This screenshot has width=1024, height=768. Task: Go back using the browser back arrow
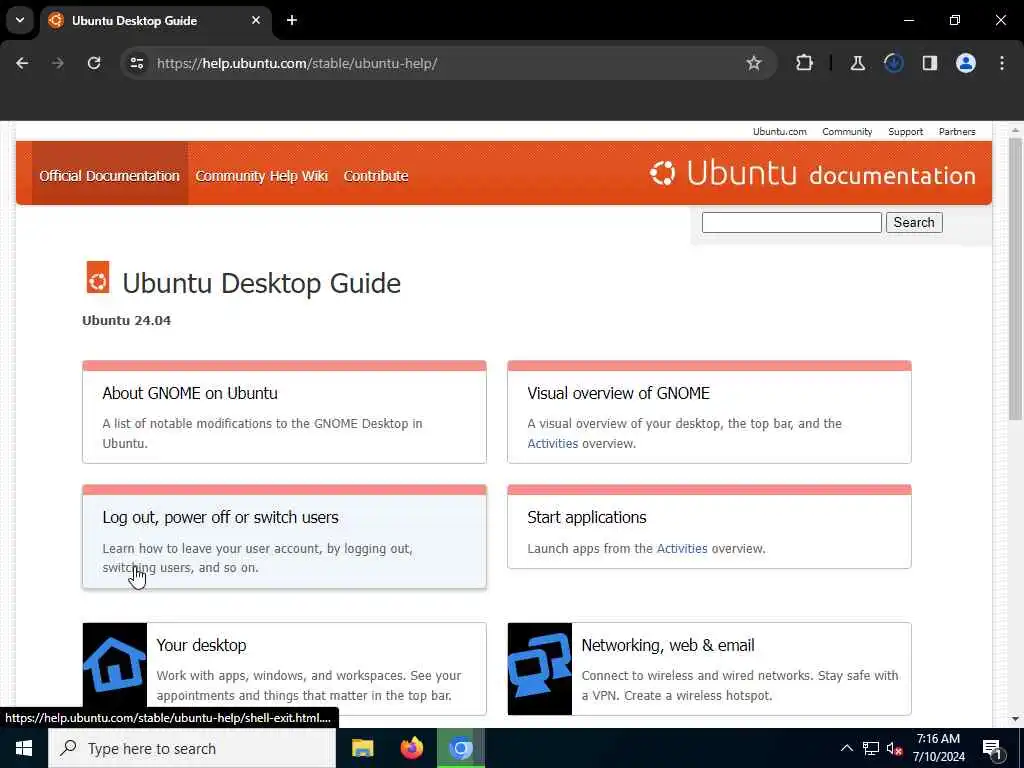pos(22,63)
